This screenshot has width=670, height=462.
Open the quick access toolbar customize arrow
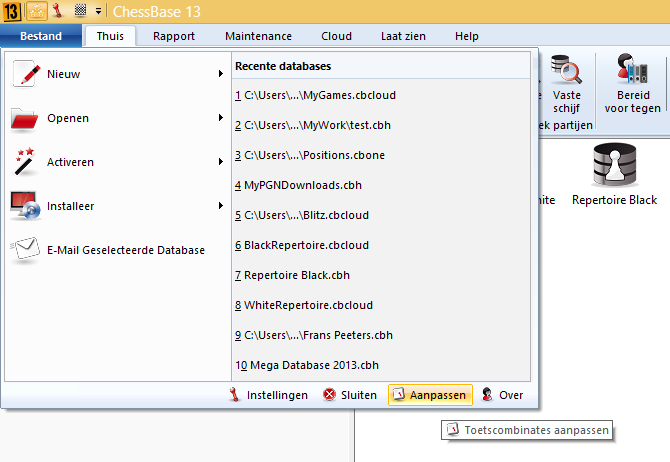(x=98, y=11)
